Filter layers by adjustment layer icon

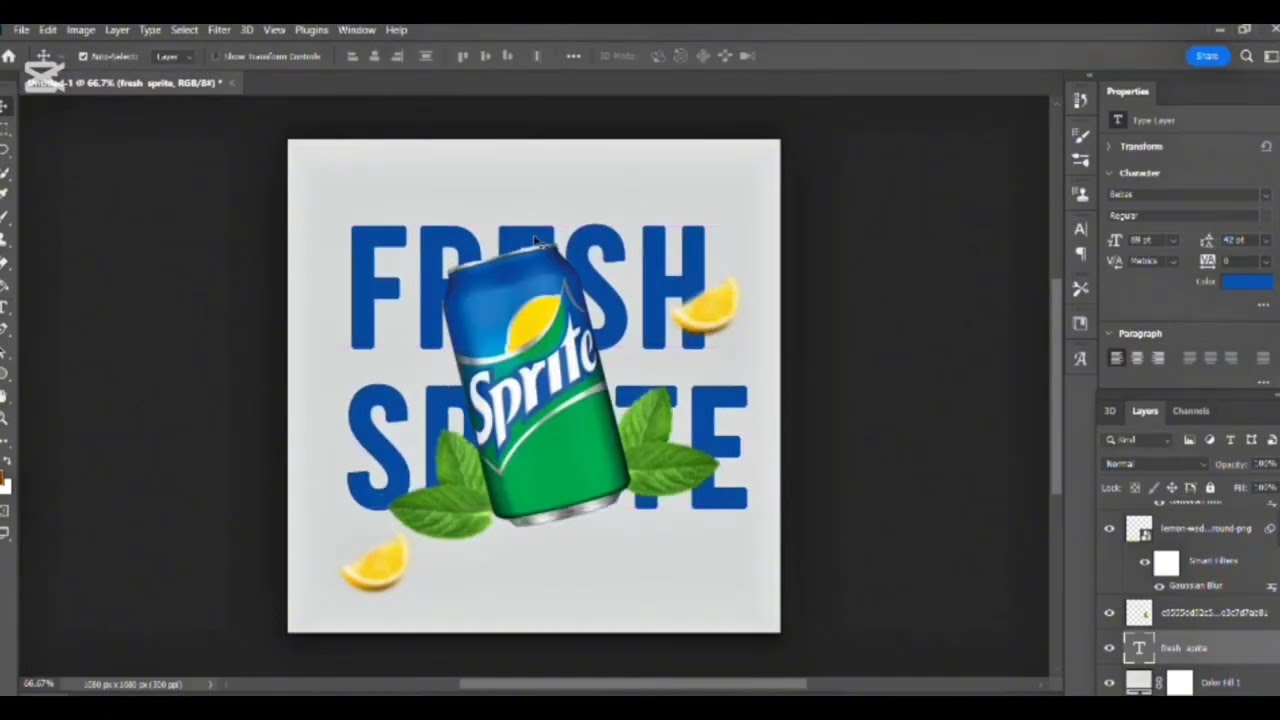pos(1209,440)
